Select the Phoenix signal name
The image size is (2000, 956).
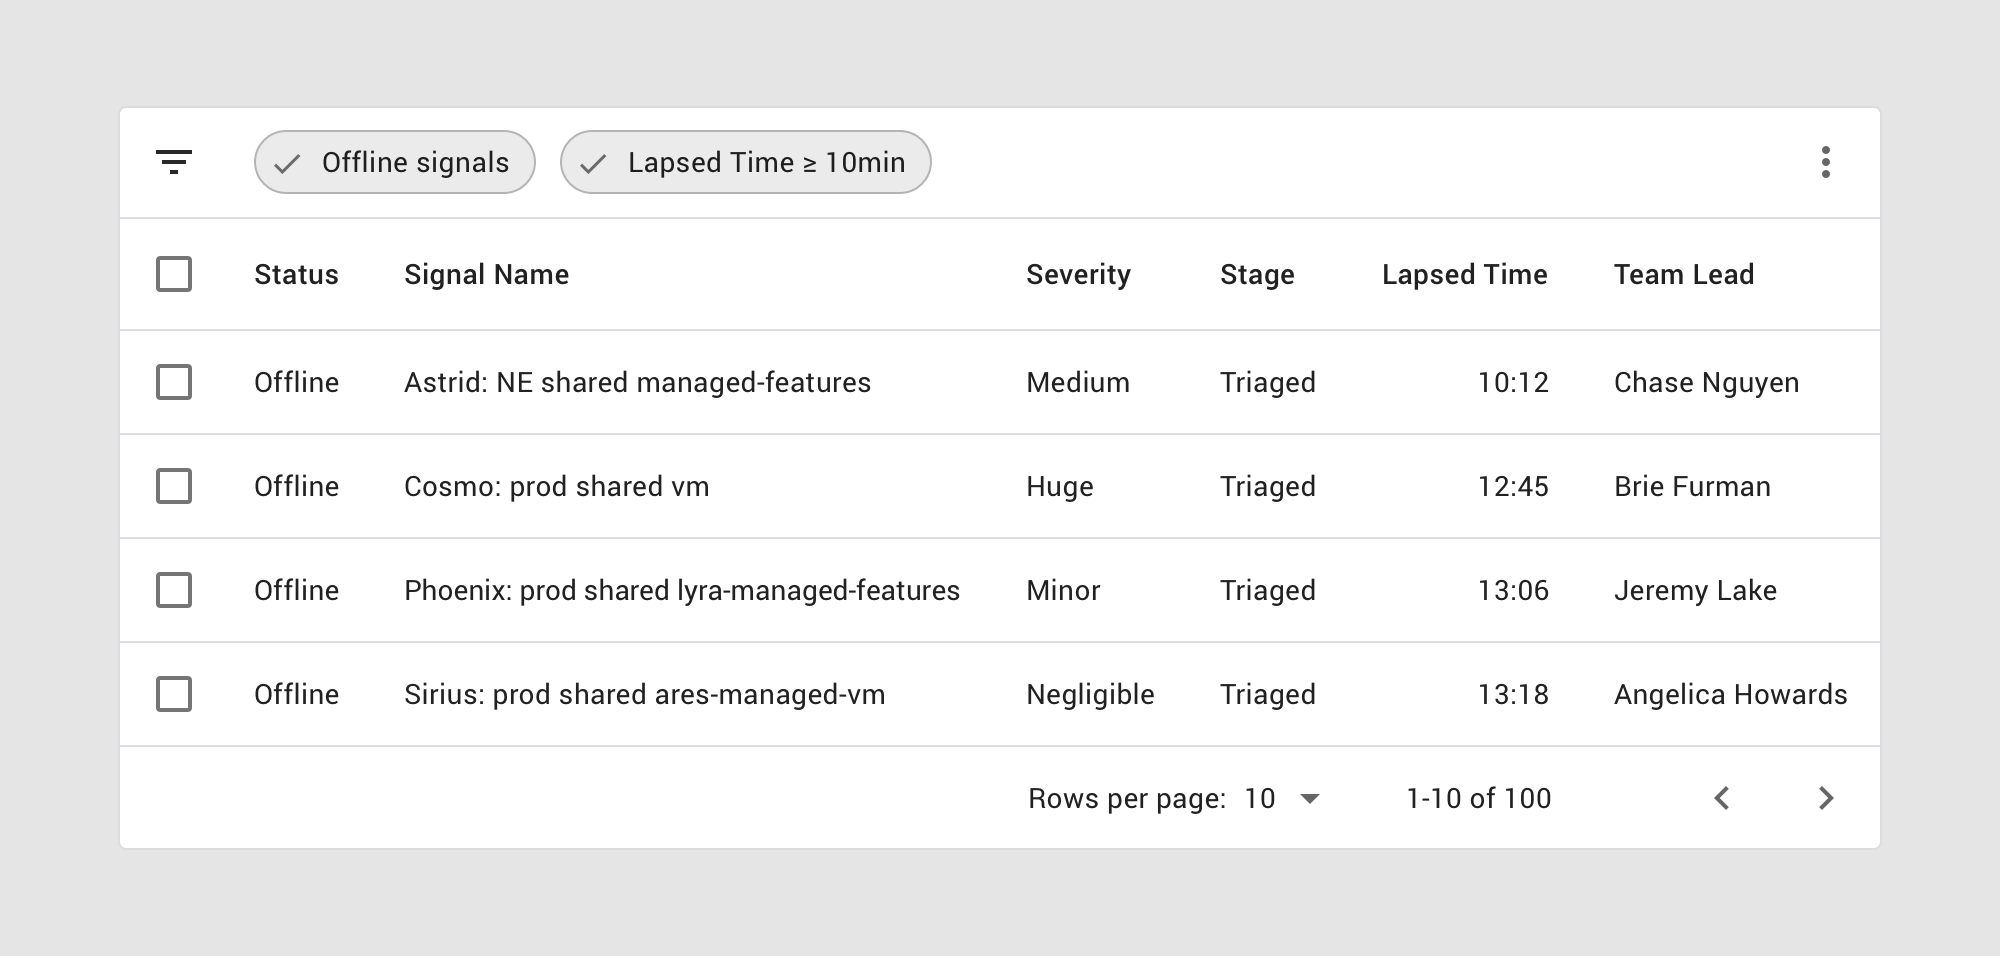click(681, 590)
